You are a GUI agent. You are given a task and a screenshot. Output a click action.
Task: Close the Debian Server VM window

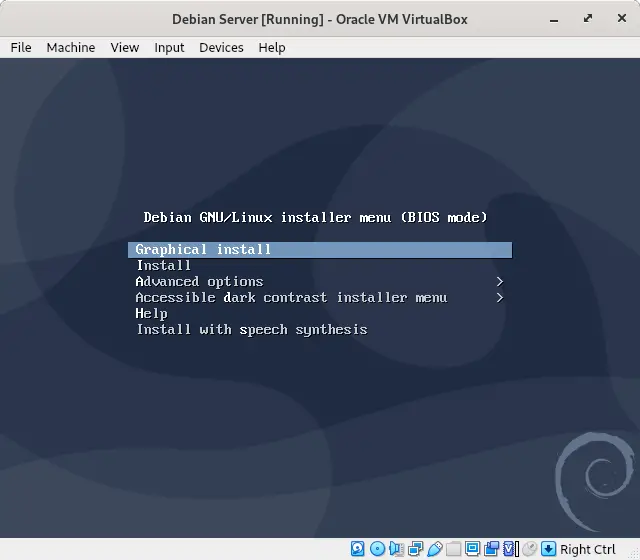(x=622, y=18)
